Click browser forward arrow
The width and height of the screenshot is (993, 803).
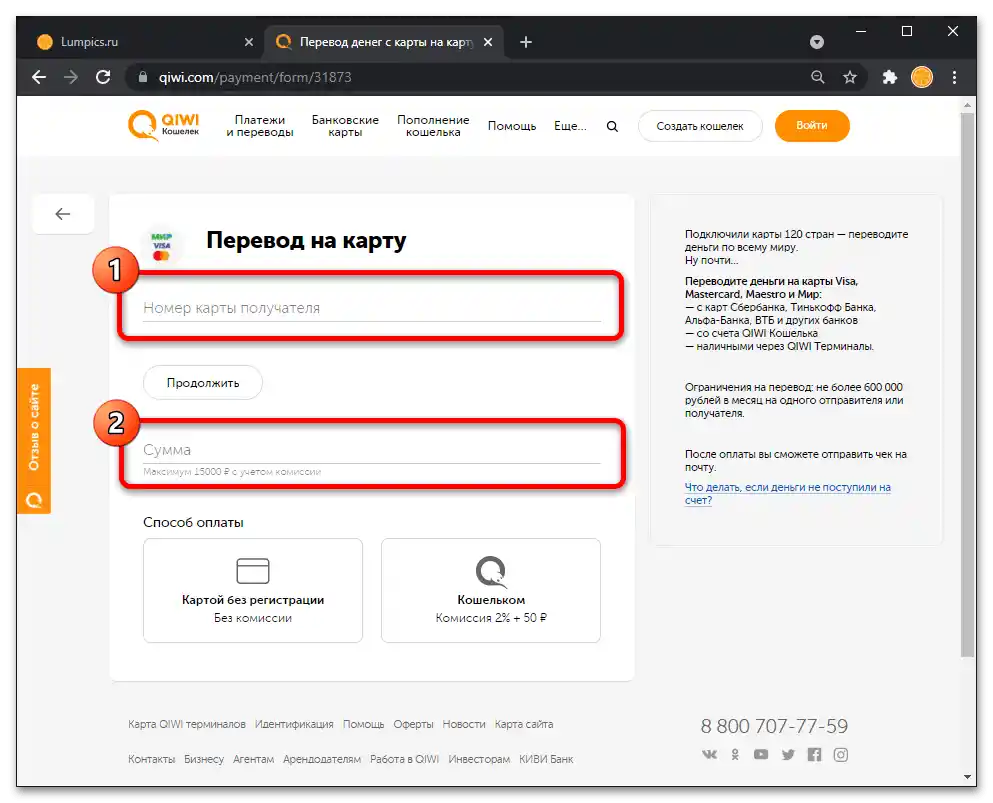[71, 77]
